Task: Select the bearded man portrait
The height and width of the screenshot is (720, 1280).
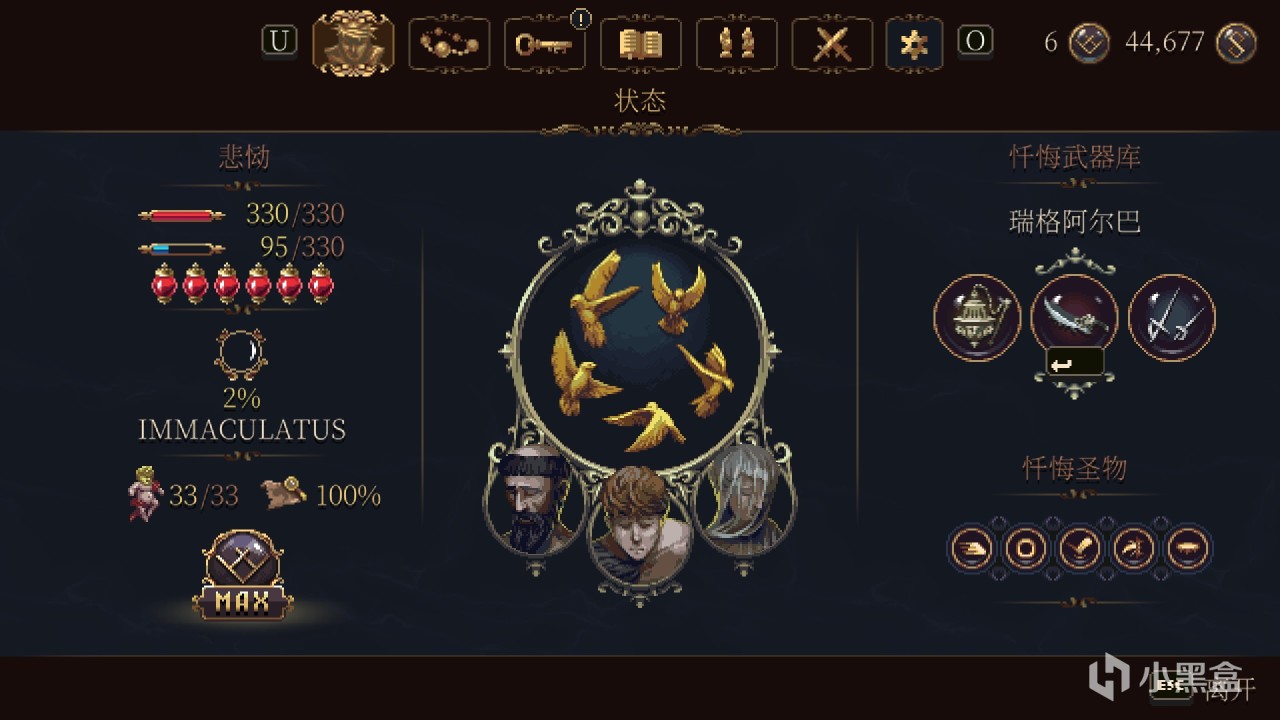Action: 534,500
